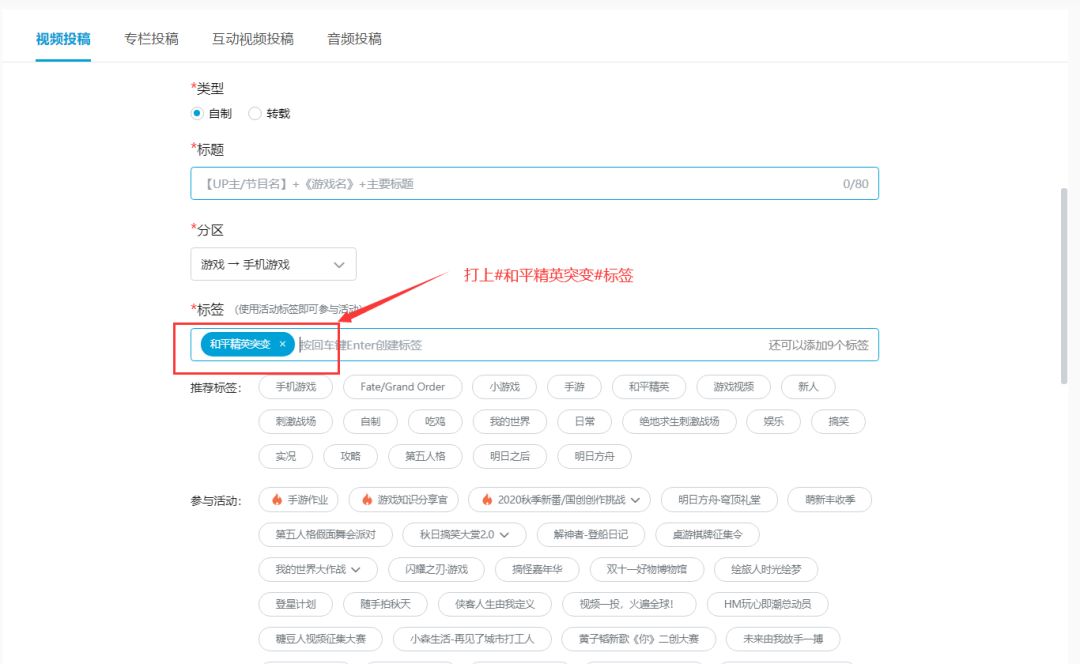Select the 自制 radio option

(197, 113)
